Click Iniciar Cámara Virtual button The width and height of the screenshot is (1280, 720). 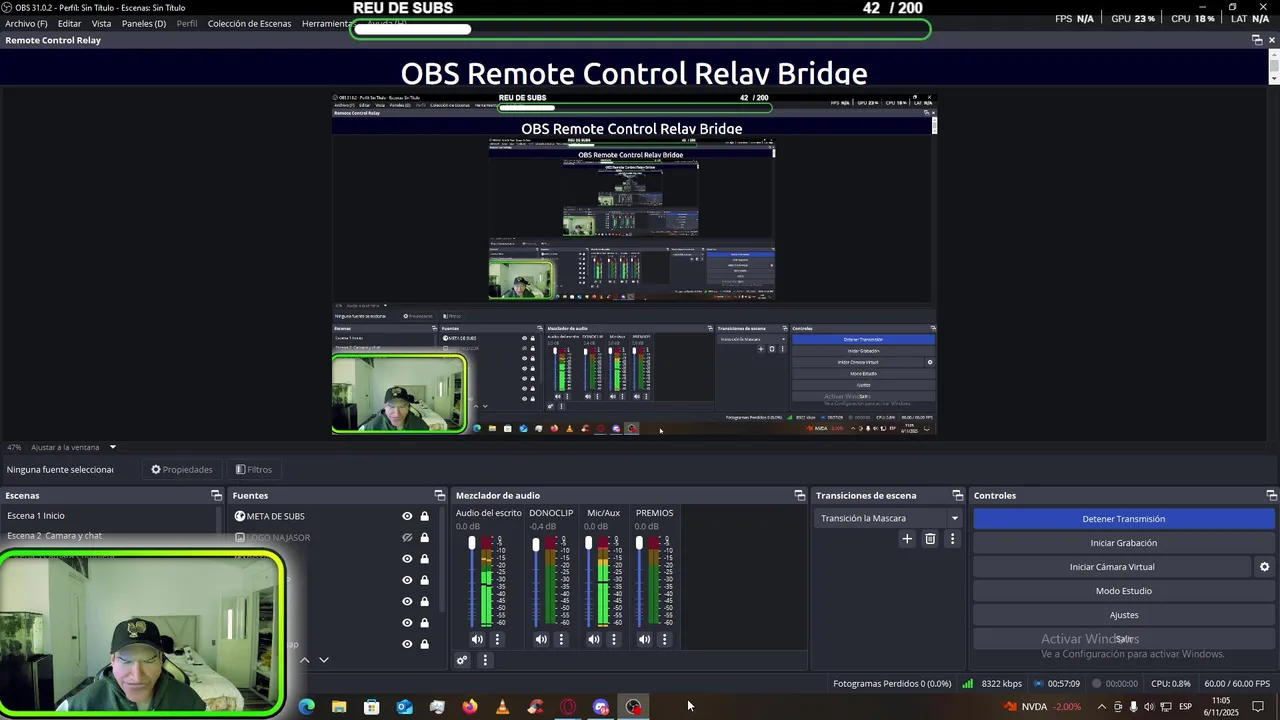1112,567
